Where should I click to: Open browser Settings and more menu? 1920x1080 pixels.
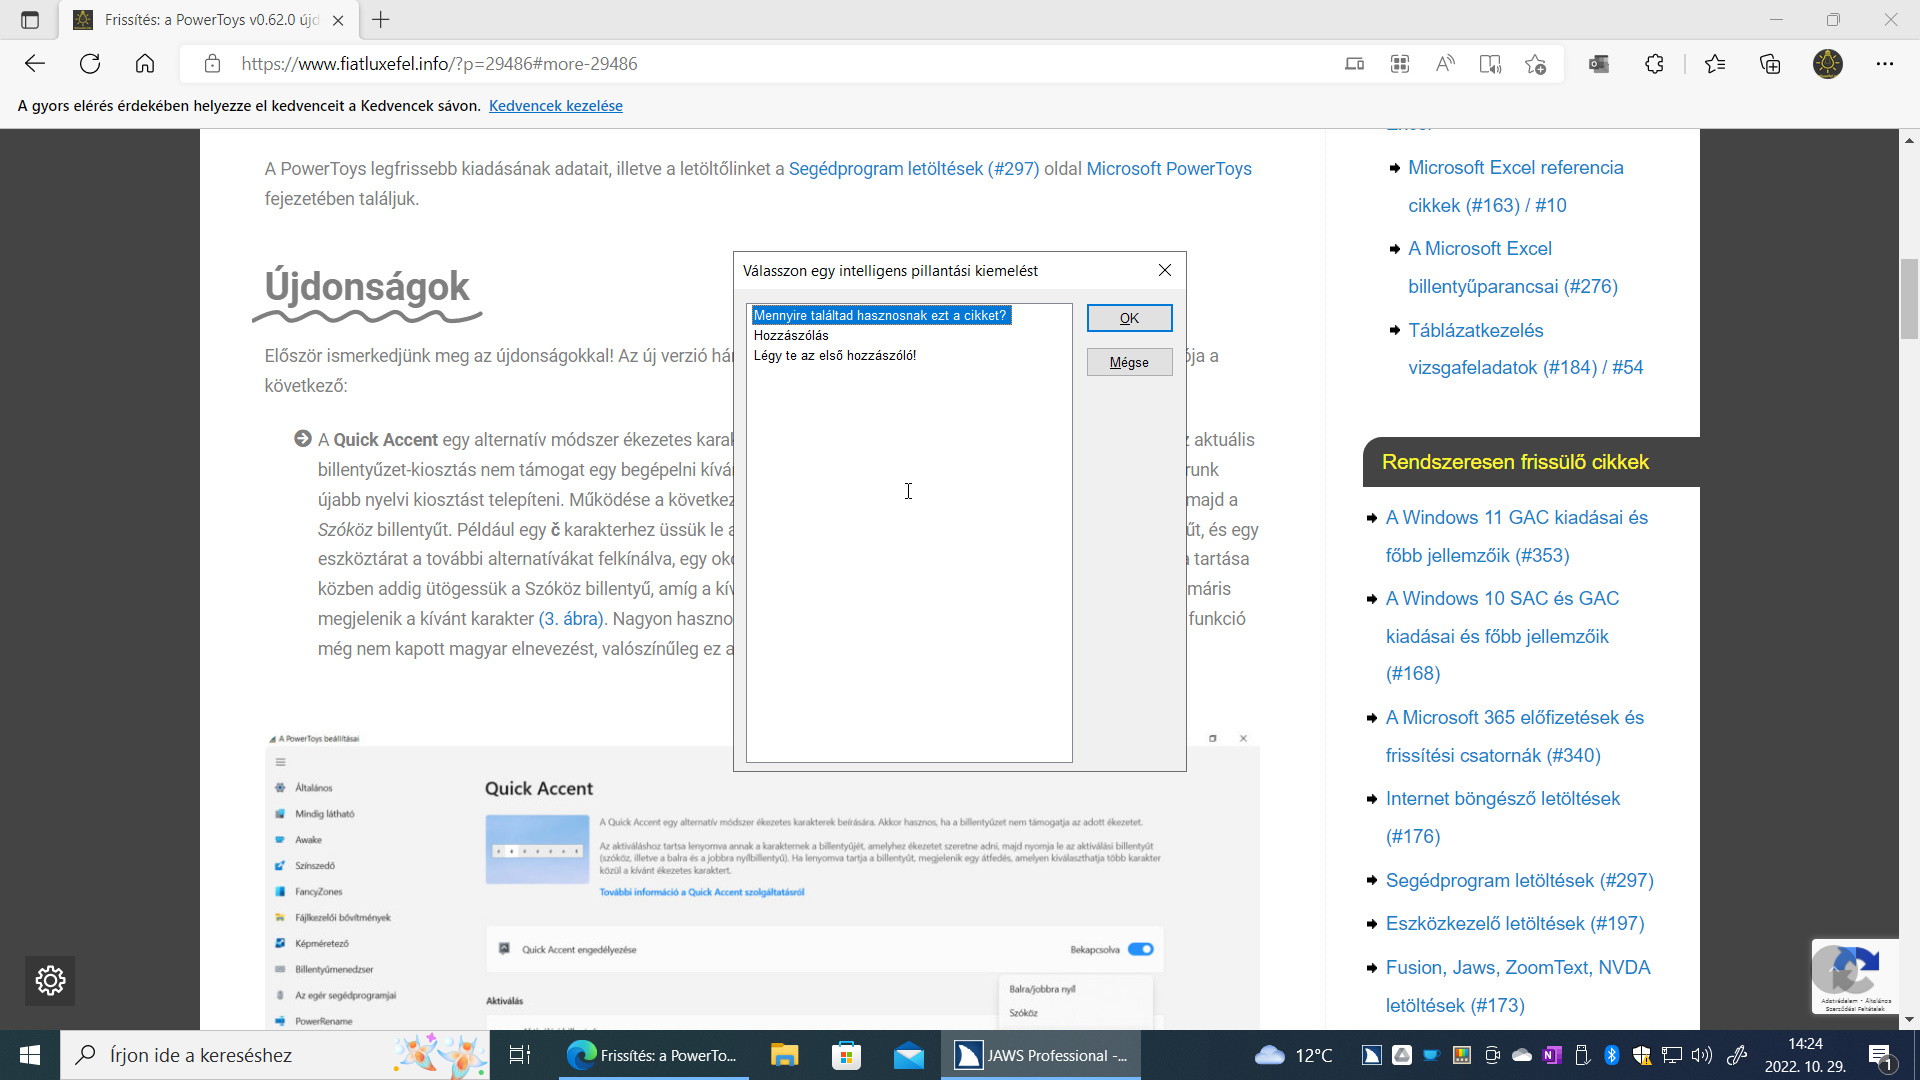1885,64
